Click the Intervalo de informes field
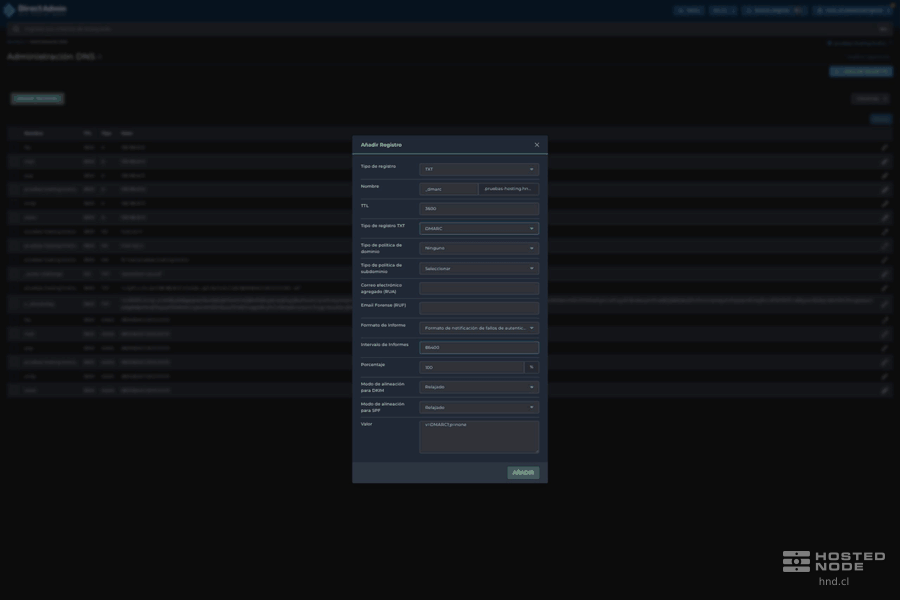 click(479, 347)
